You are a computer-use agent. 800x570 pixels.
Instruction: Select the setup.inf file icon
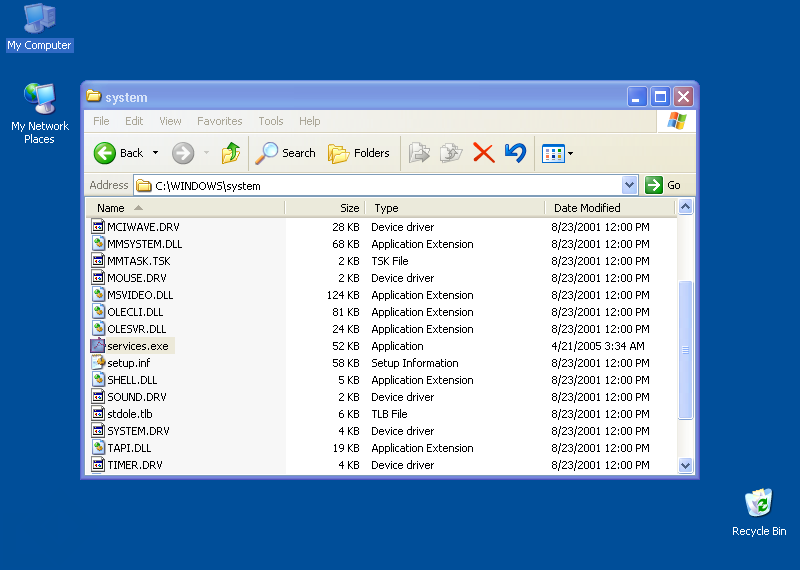click(x=98, y=363)
